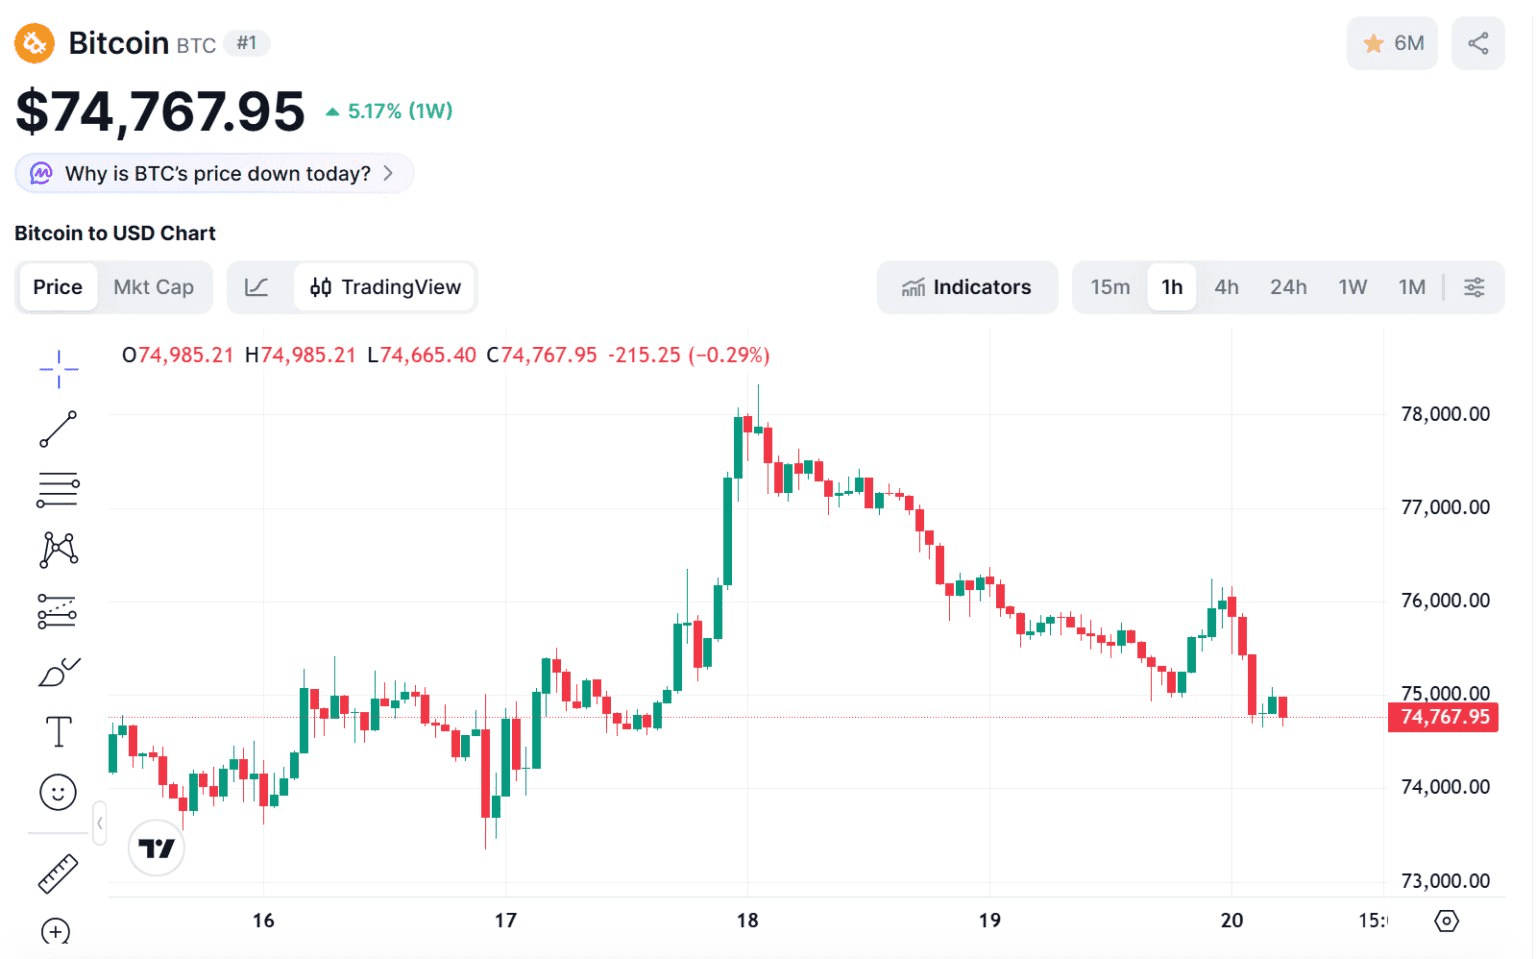Open the Fibonacci retracement tool
This screenshot has width=1536, height=959.
58,490
